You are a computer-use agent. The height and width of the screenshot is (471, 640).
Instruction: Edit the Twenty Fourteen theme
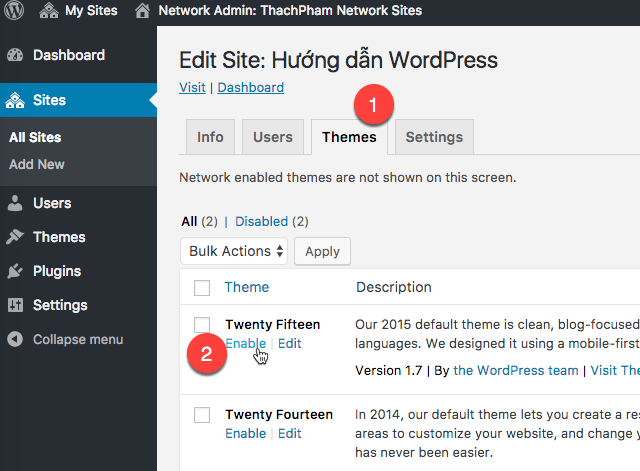point(289,433)
